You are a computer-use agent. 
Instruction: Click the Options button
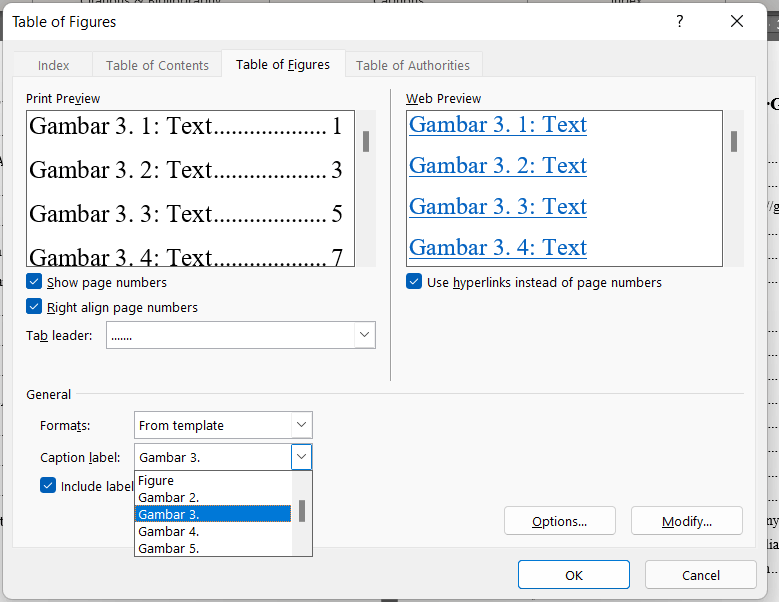[559, 521]
